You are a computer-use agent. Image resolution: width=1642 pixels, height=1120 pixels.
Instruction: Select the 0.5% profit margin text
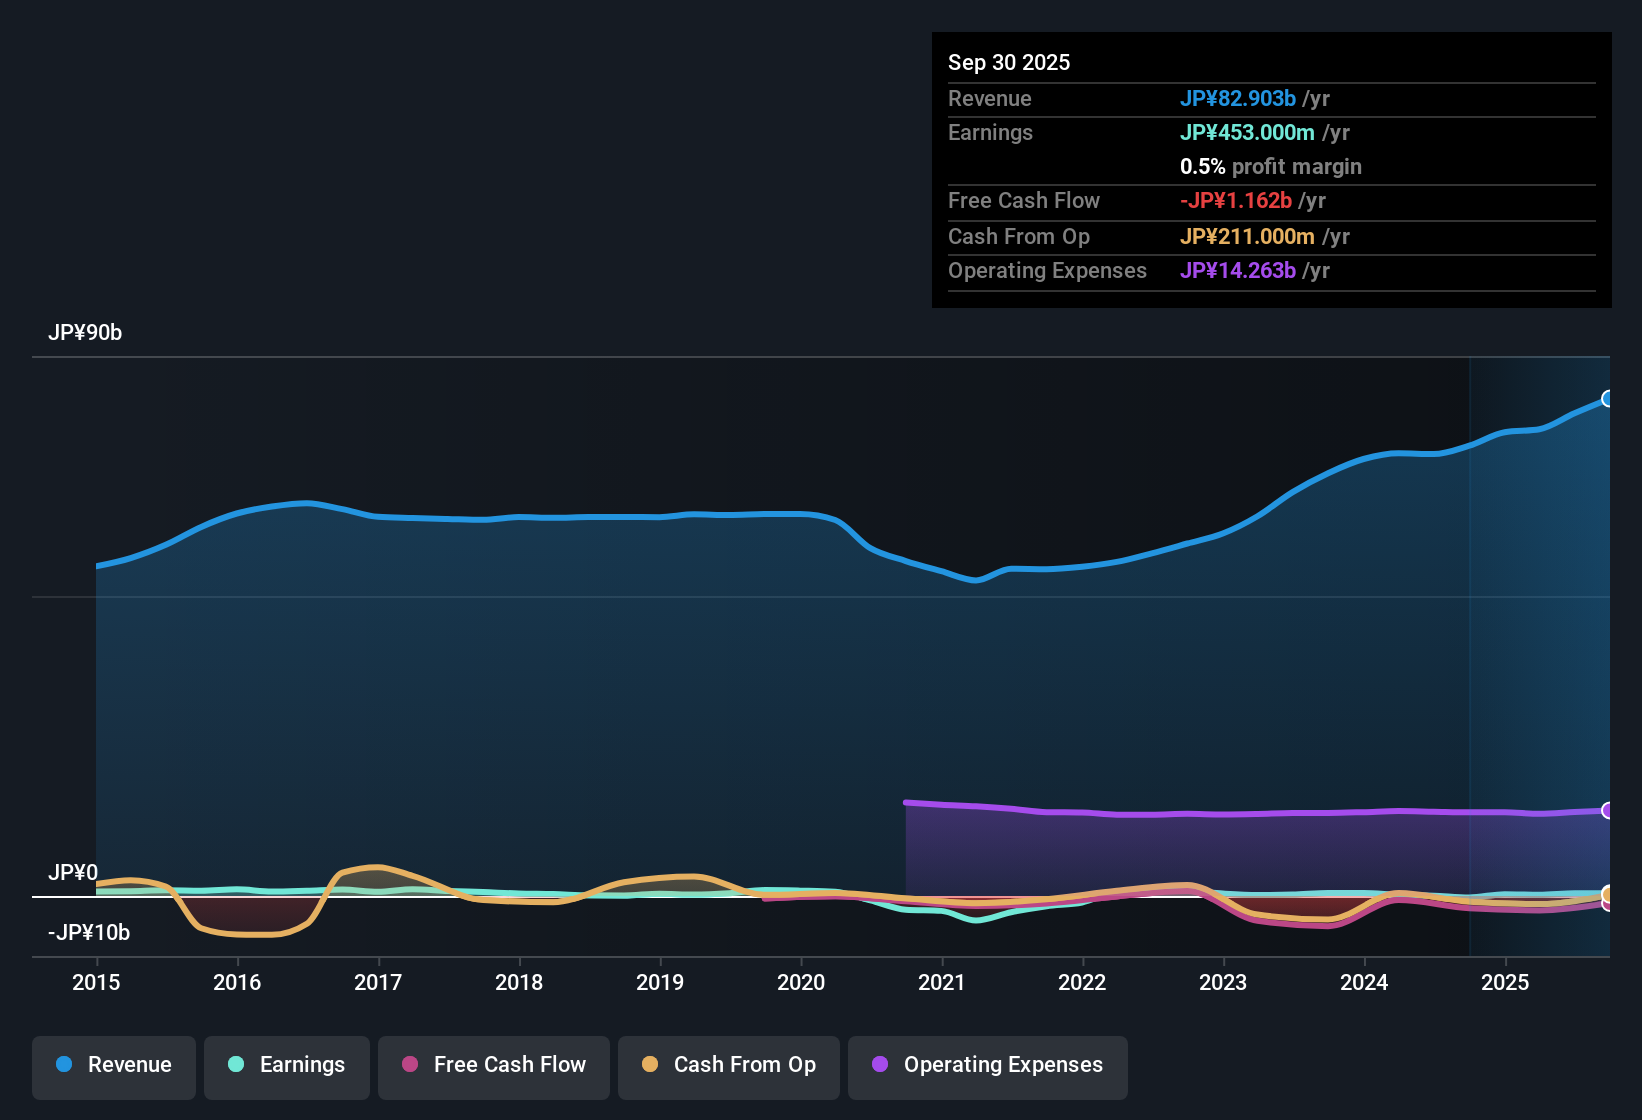1270,167
